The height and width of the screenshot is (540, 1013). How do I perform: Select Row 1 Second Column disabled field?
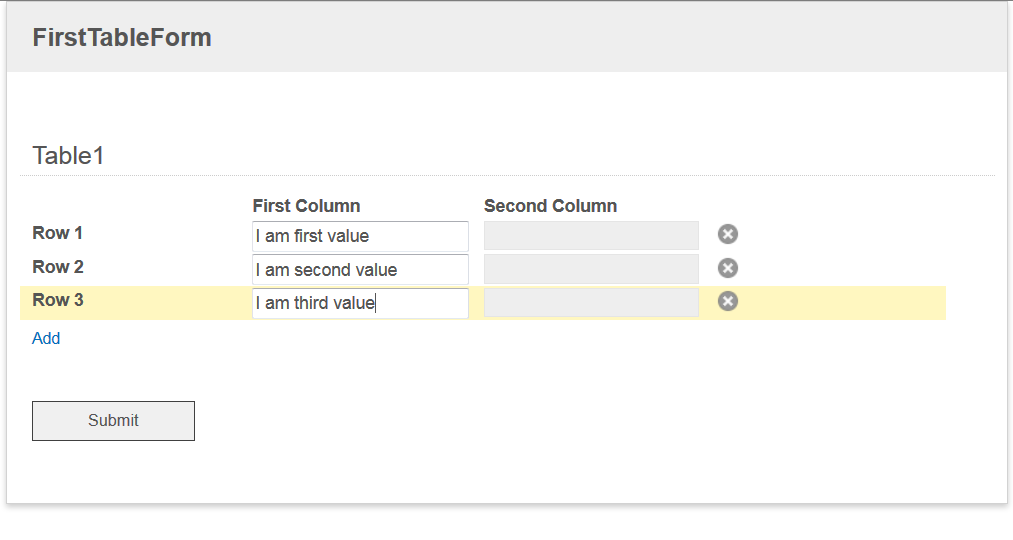[x=591, y=236]
